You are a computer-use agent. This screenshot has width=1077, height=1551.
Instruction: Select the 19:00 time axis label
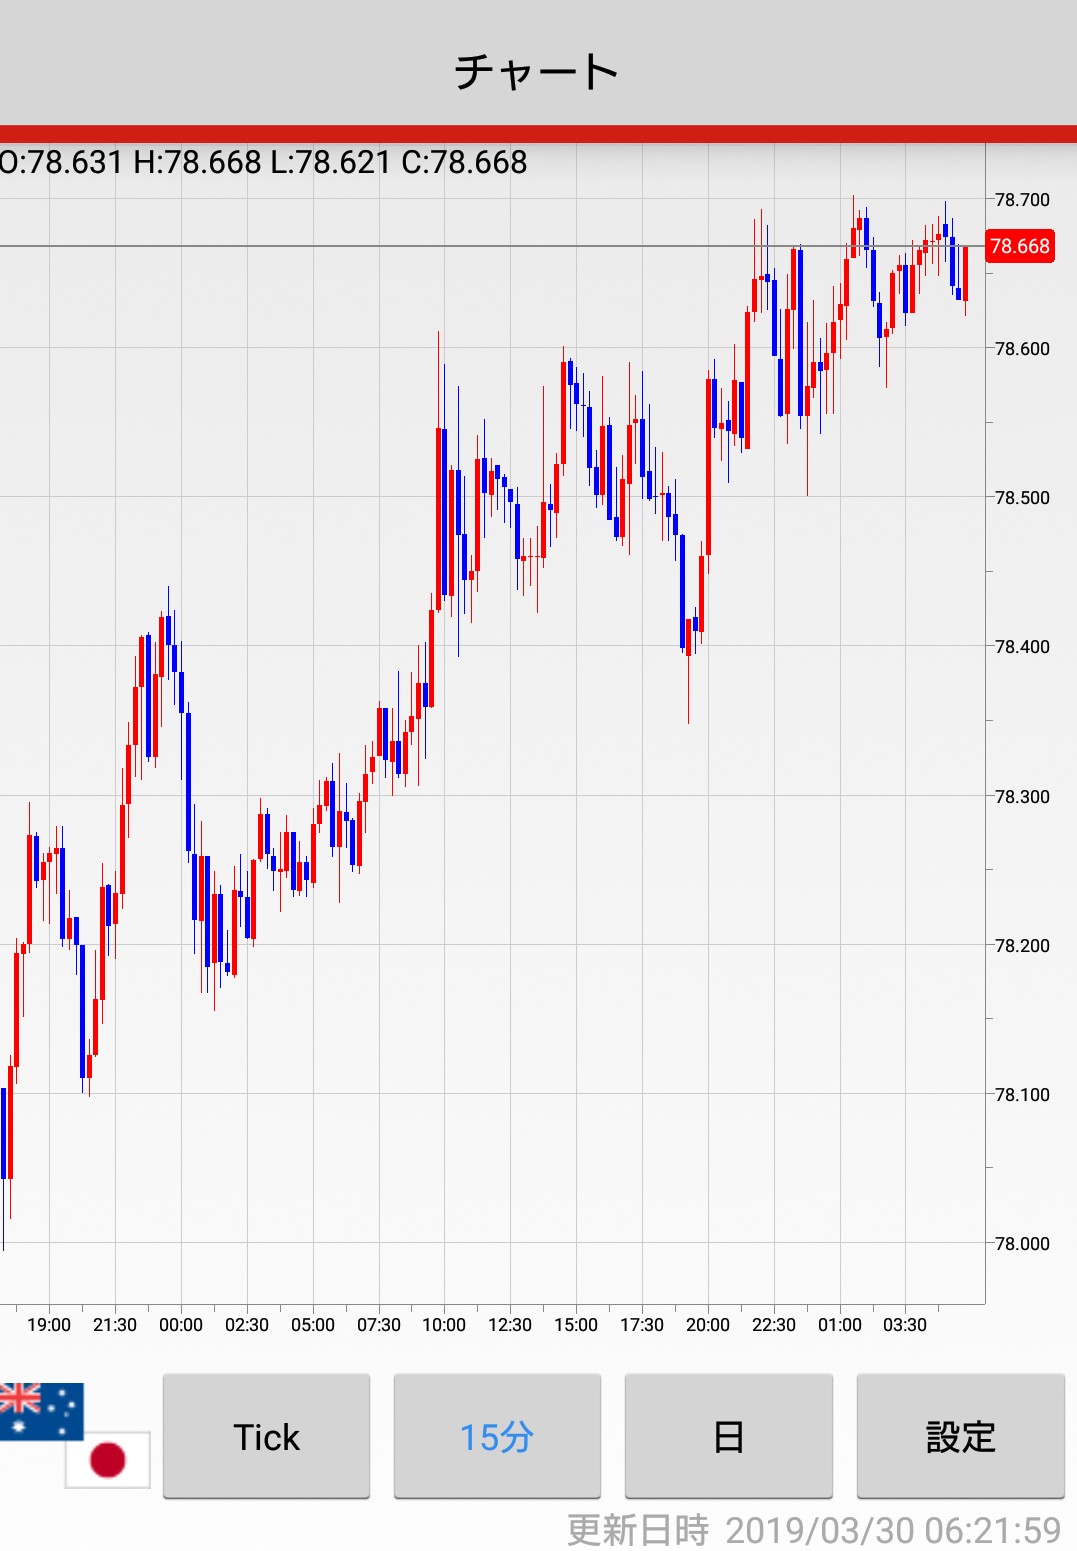(x=49, y=1325)
